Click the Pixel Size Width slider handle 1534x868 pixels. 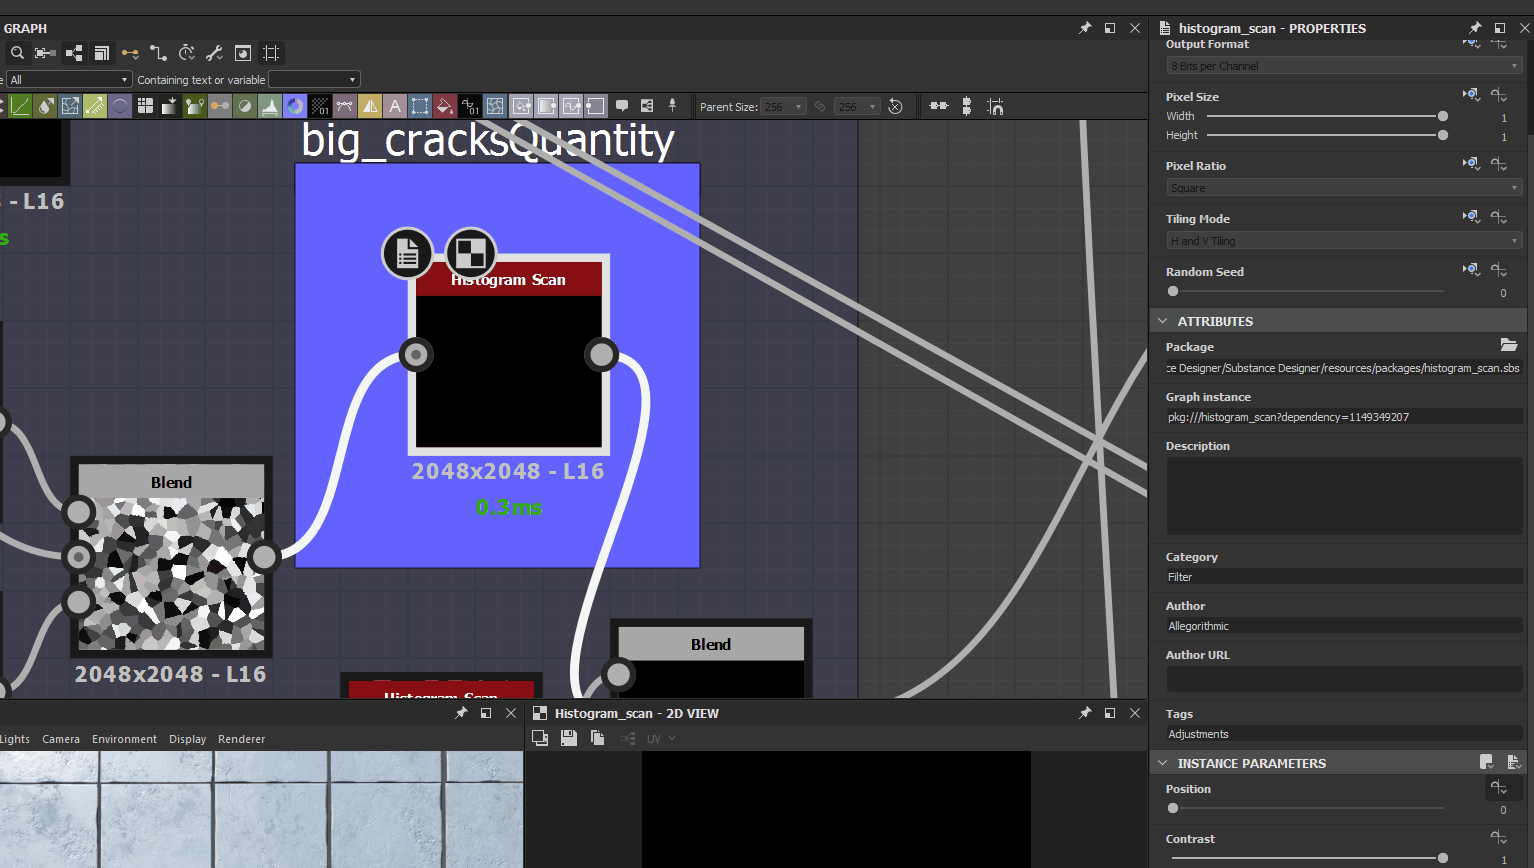[x=1442, y=116]
